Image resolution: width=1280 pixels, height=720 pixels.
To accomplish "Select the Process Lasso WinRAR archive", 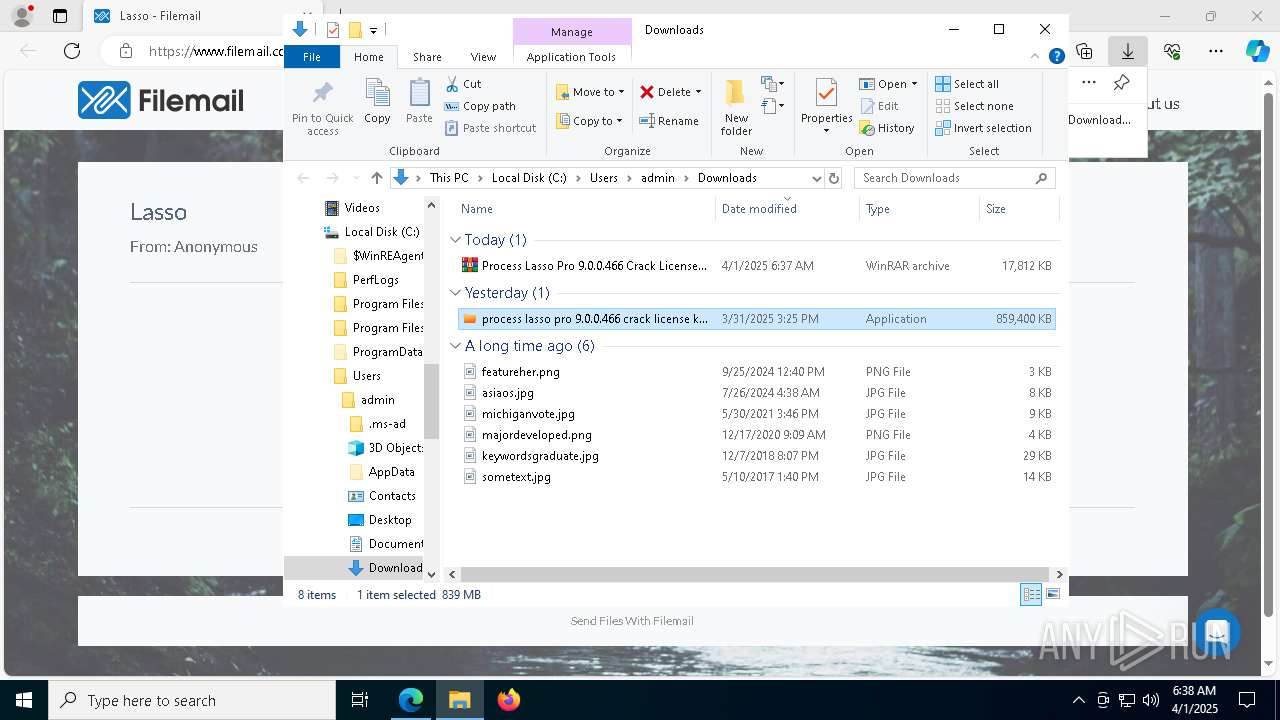I will click(756, 266).
